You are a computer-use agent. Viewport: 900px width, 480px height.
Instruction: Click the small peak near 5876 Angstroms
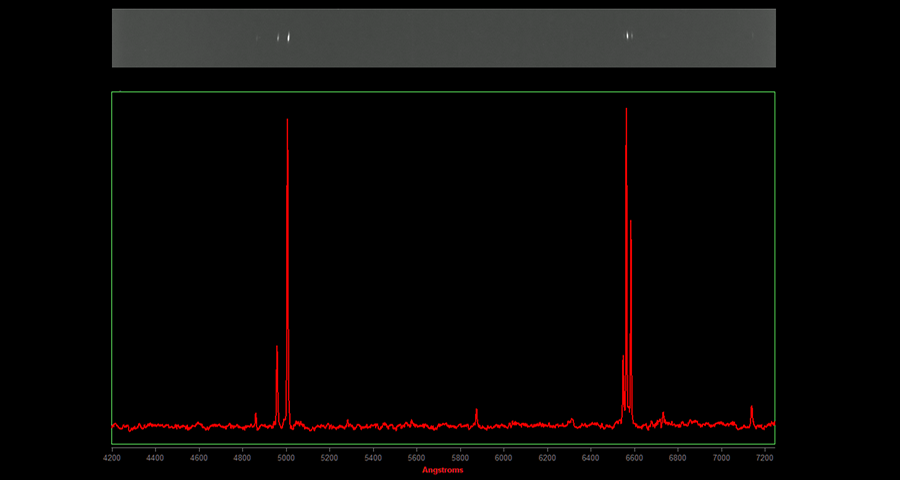tap(476, 410)
